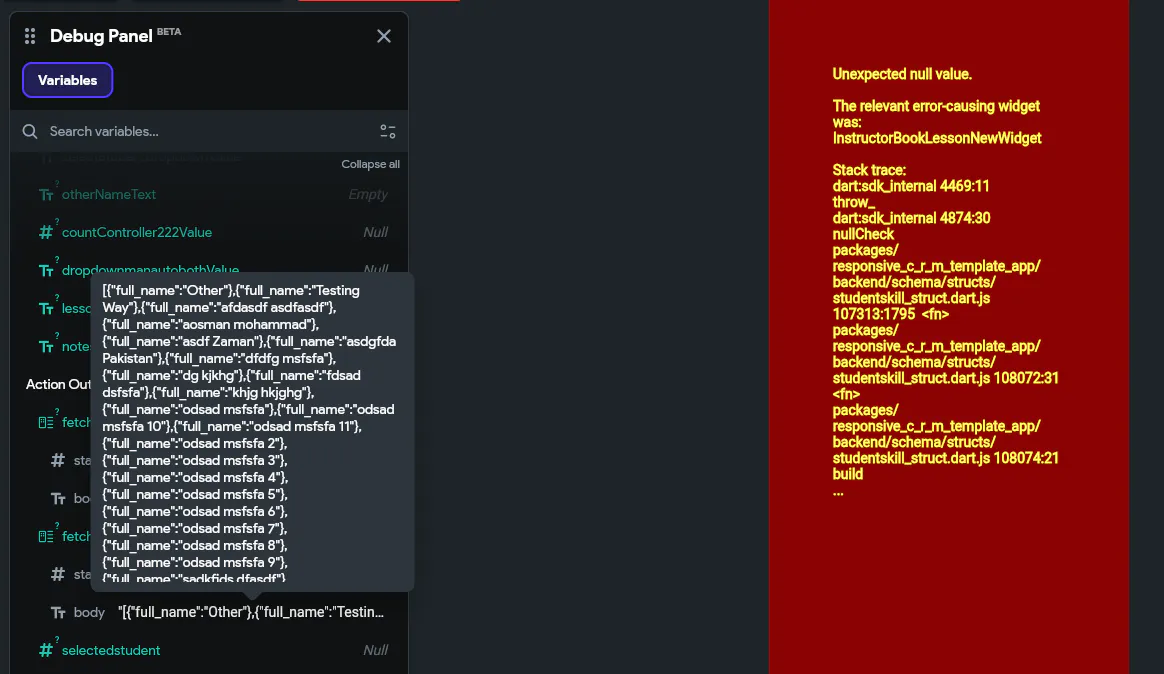Click the 'Unexpected null value.' error text

coord(902,74)
